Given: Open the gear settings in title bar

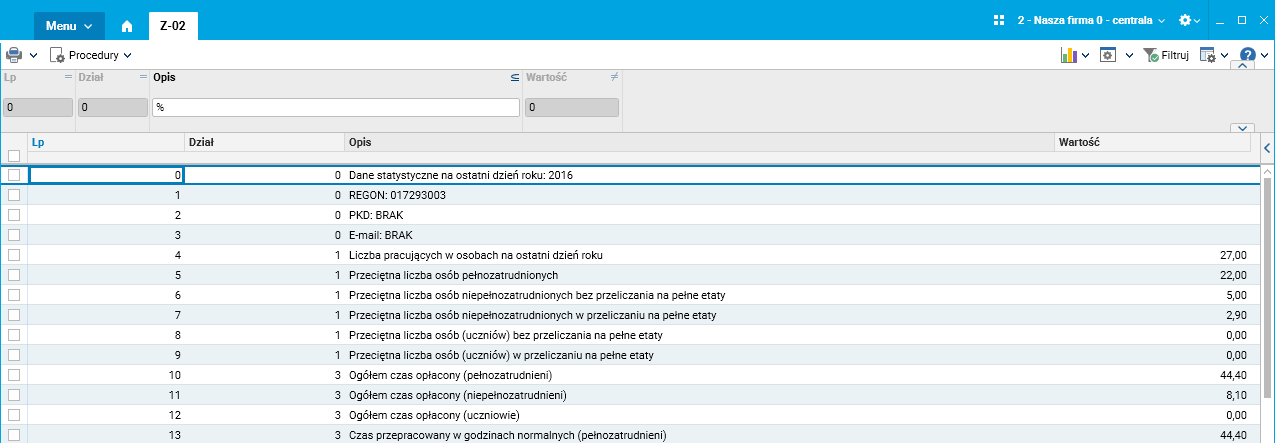Looking at the screenshot, I should pos(1185,20).
